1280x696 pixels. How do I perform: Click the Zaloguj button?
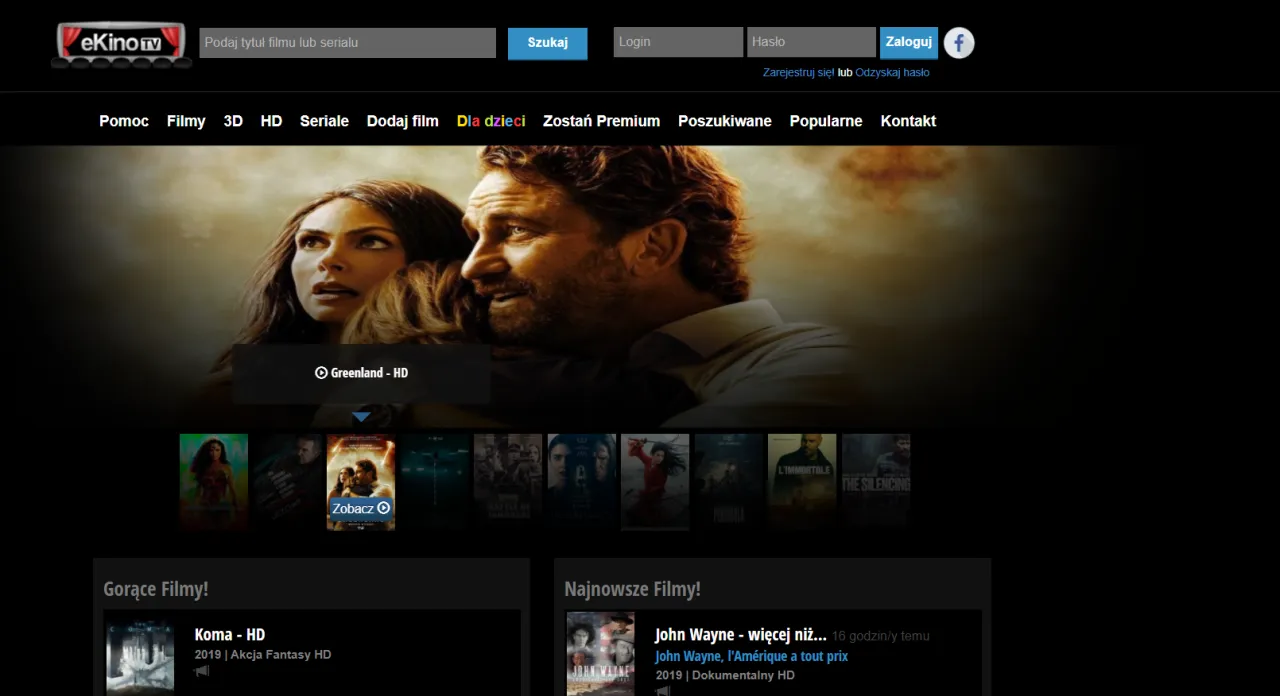click(909, 42)
